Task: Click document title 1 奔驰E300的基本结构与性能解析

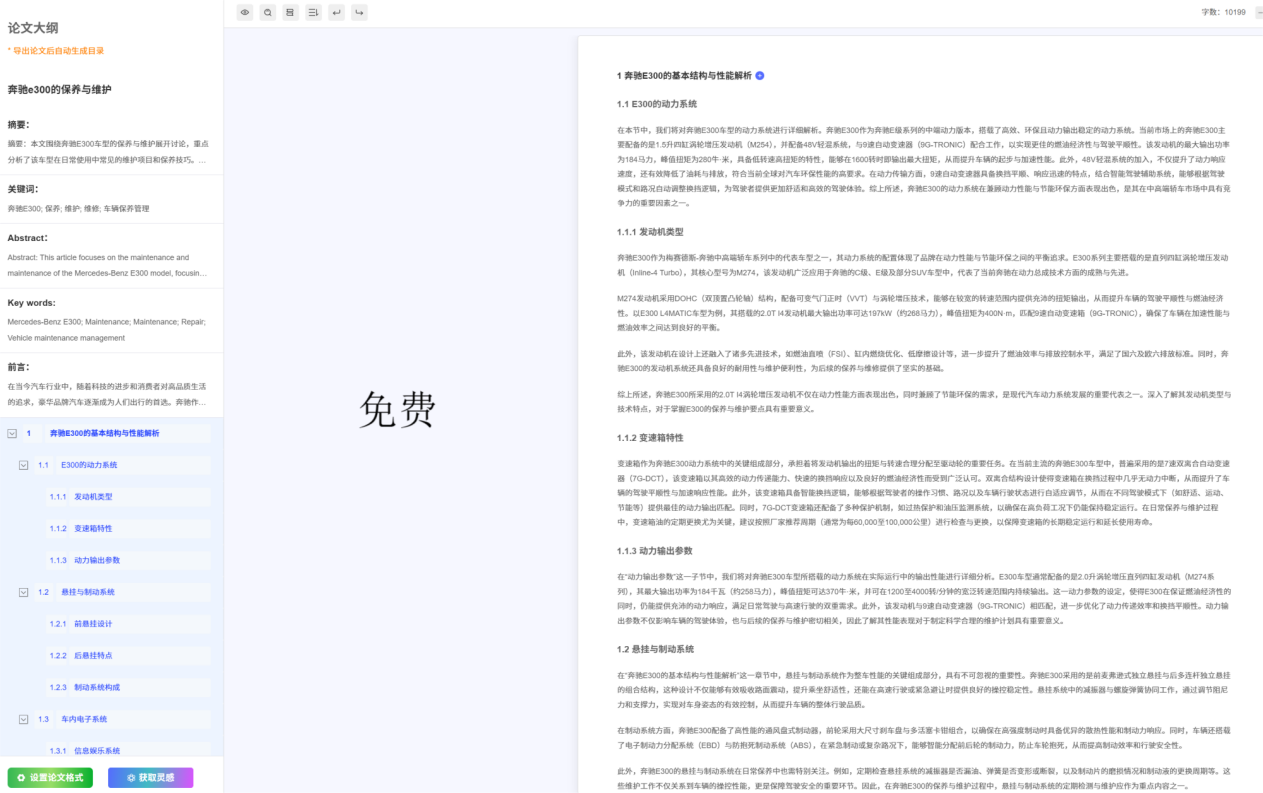Action: pyautogui.click(x=684, y=76)
